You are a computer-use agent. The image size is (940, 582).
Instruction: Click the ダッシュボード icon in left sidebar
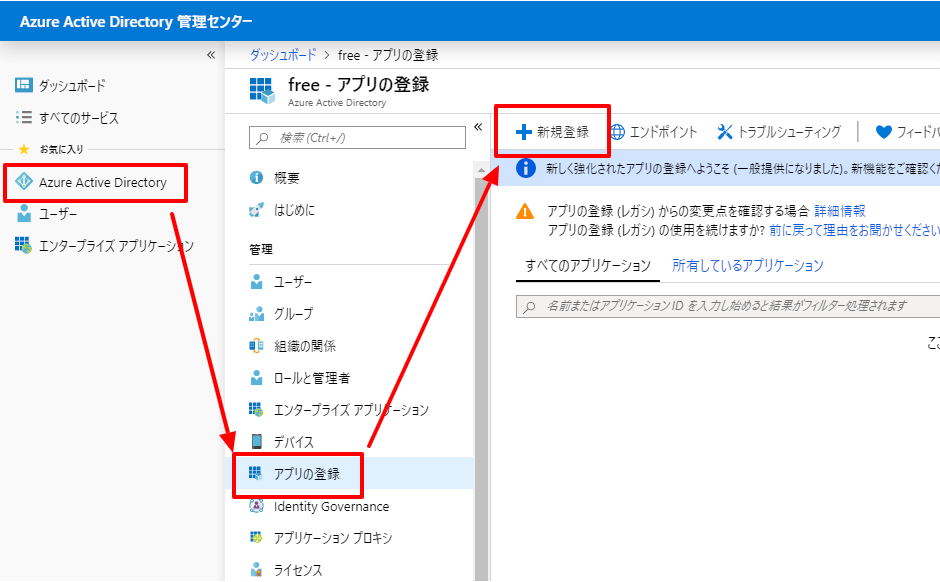(23, 85)
